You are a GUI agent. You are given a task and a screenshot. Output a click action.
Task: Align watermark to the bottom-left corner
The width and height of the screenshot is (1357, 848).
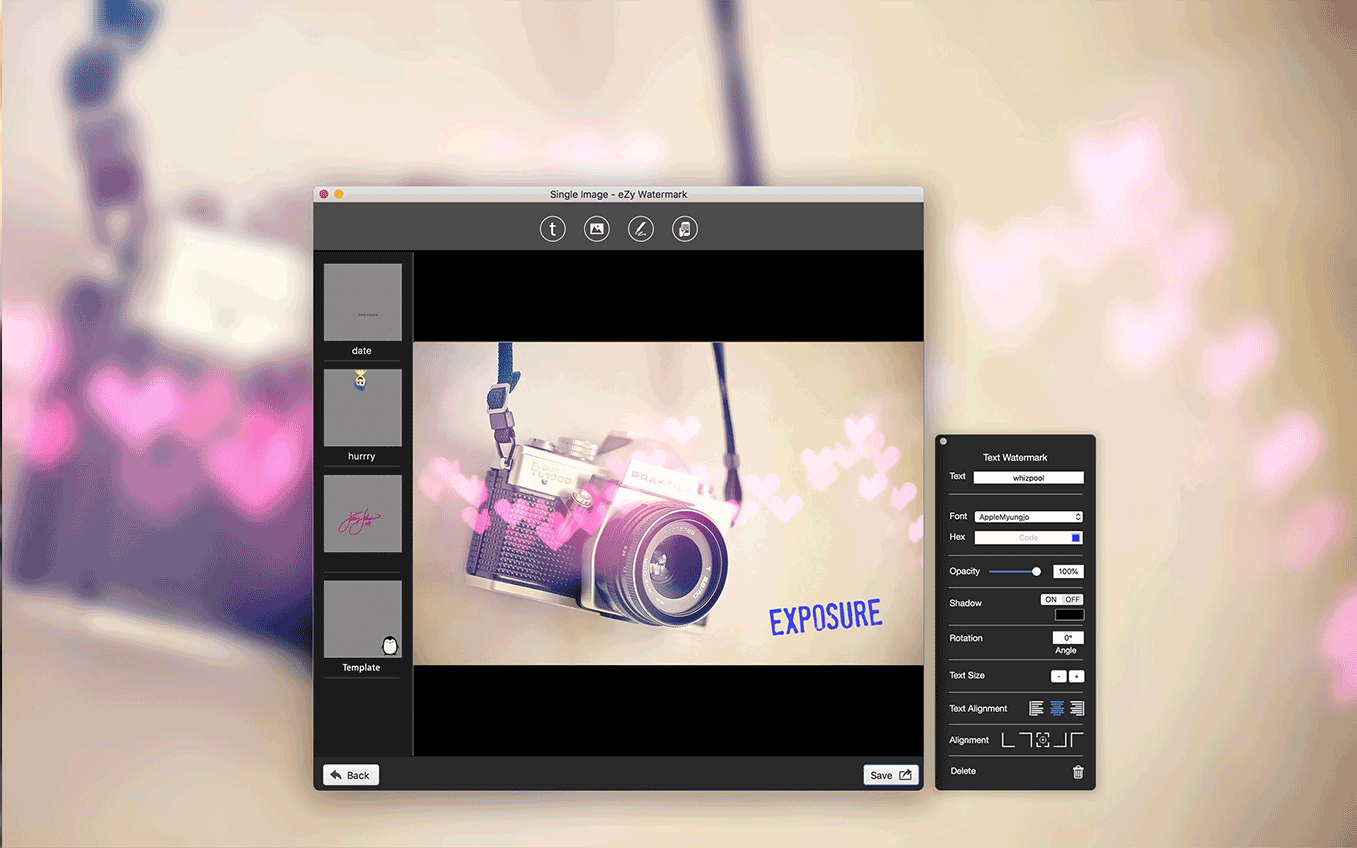[x=1008, y=740]
